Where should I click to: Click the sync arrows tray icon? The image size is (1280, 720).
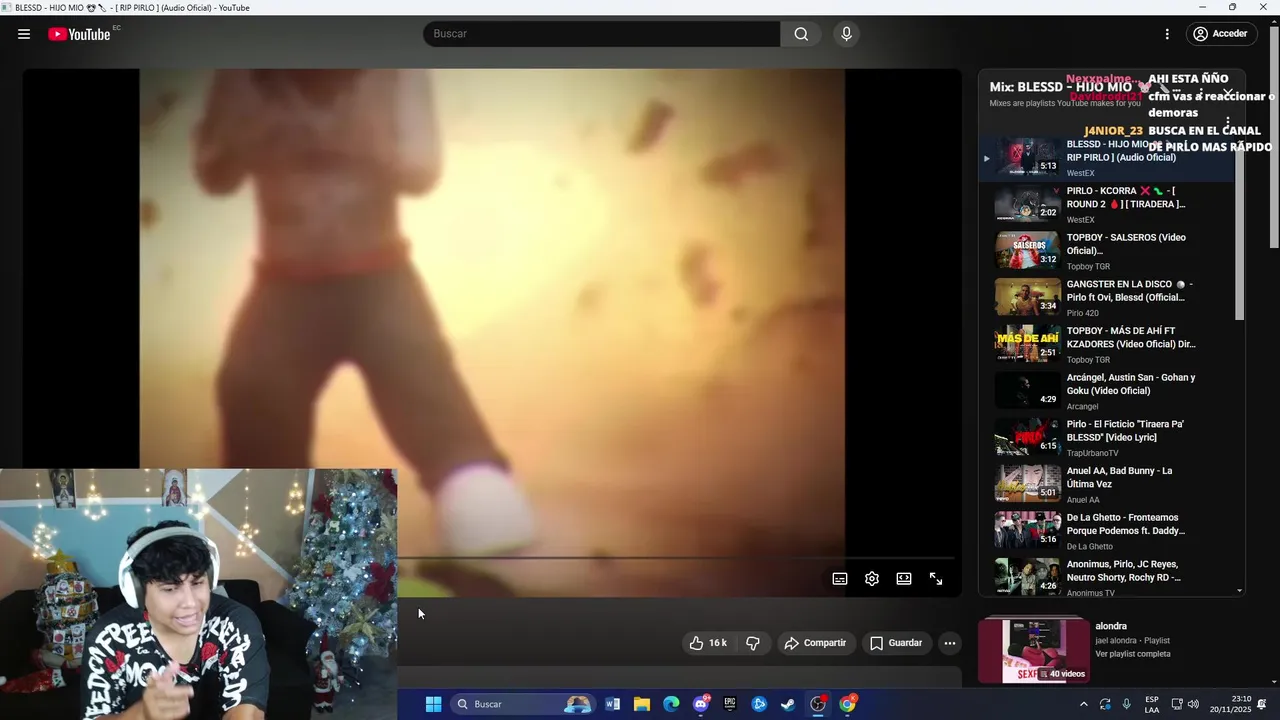[1105, 704]
